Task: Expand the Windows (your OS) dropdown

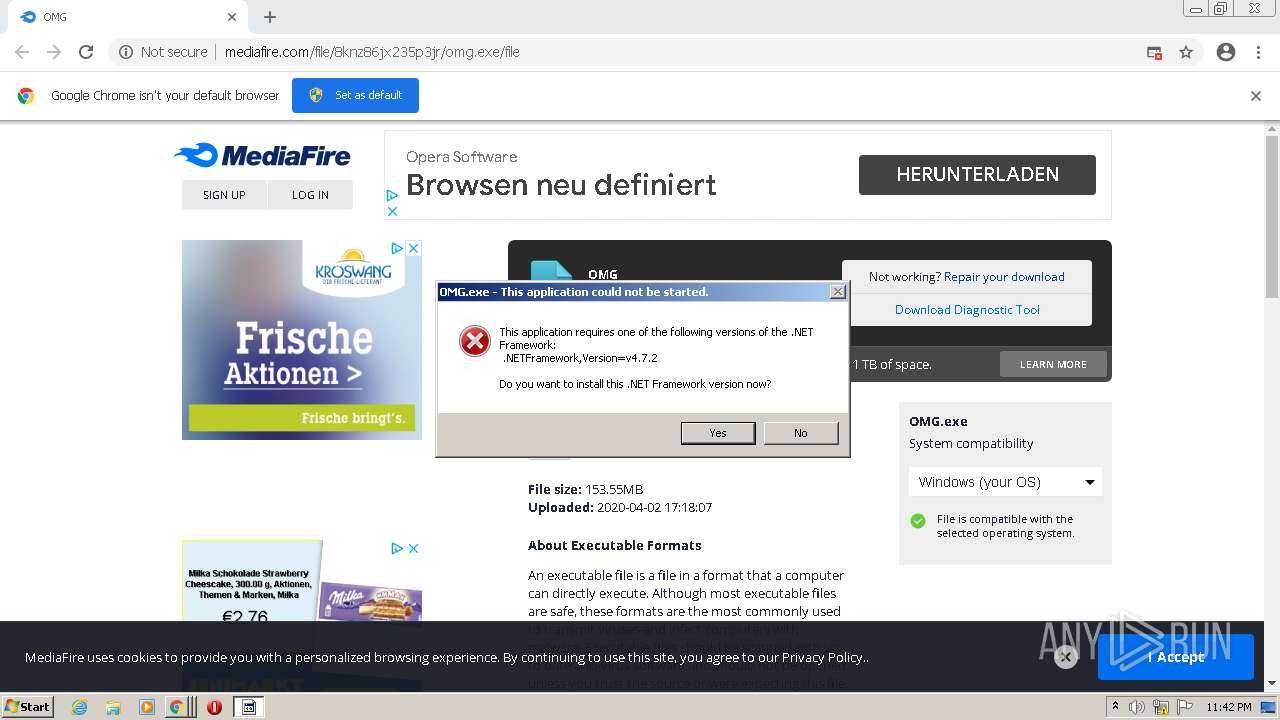Action: point(1005,482)
